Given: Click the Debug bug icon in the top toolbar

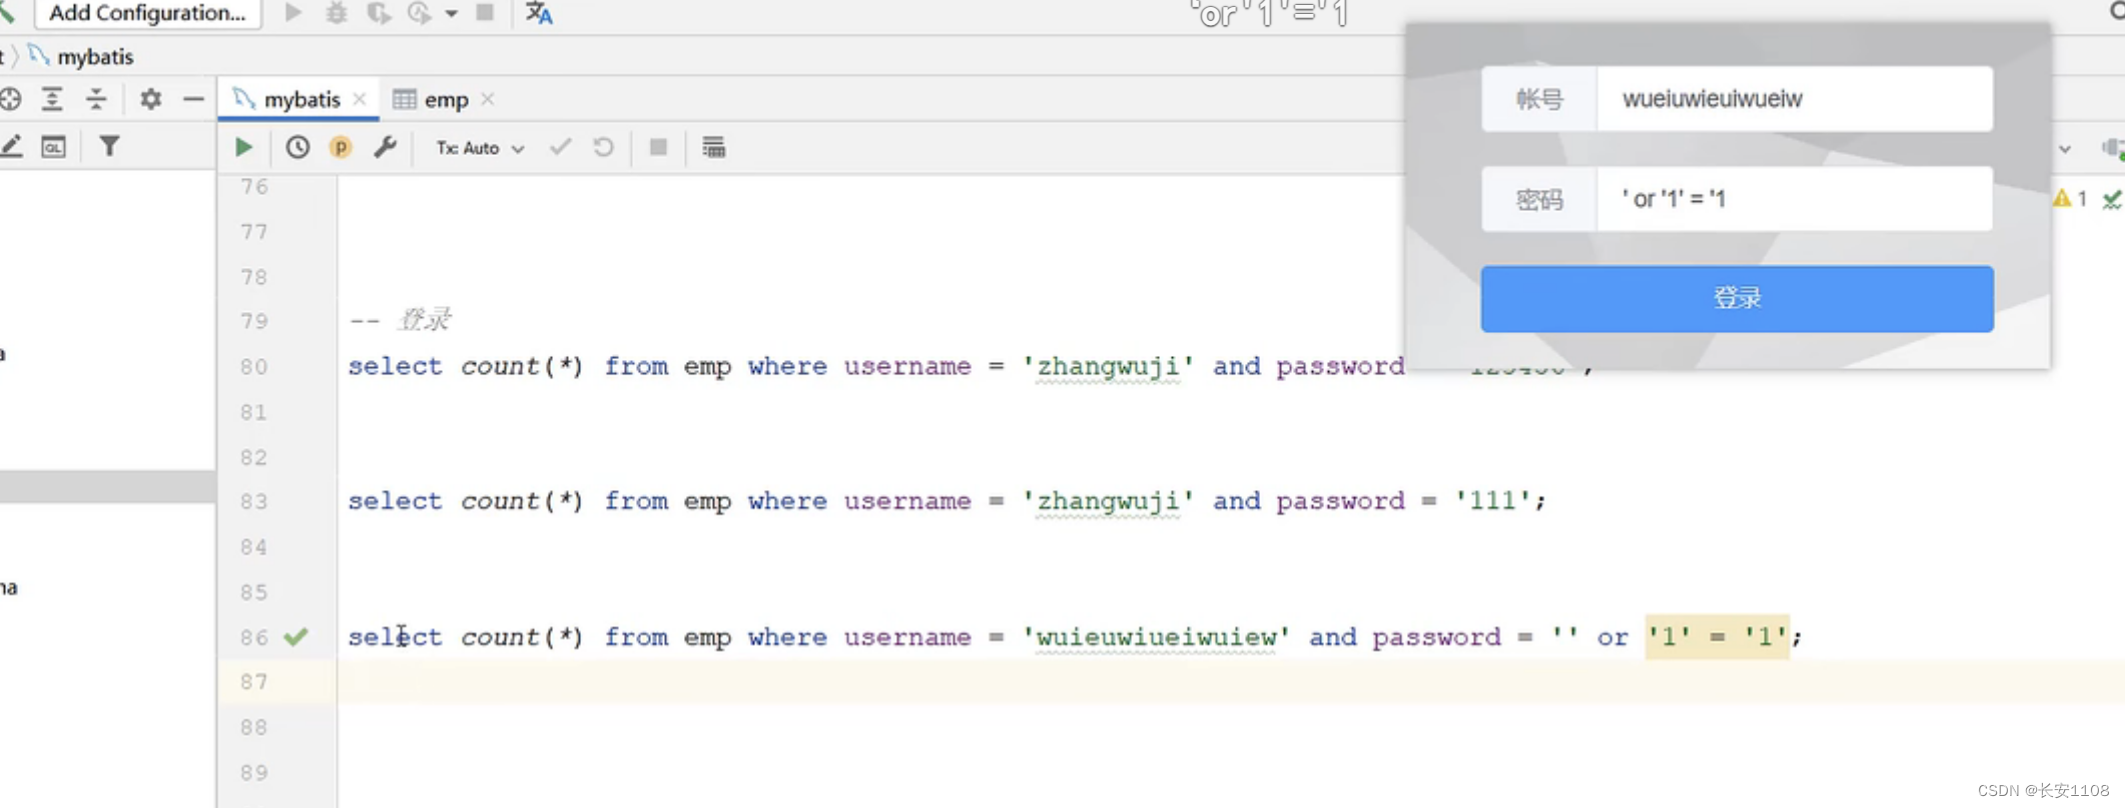Looking at the screenshot, I should (336, 13).
